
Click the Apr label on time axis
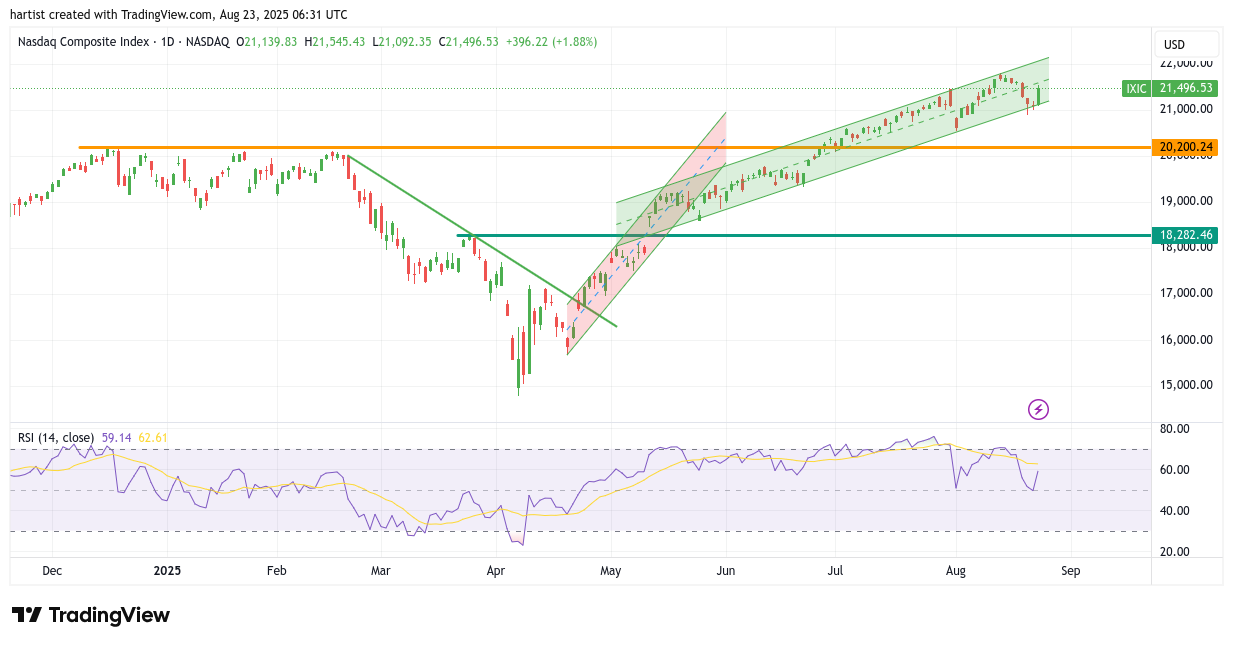(496, 571)
